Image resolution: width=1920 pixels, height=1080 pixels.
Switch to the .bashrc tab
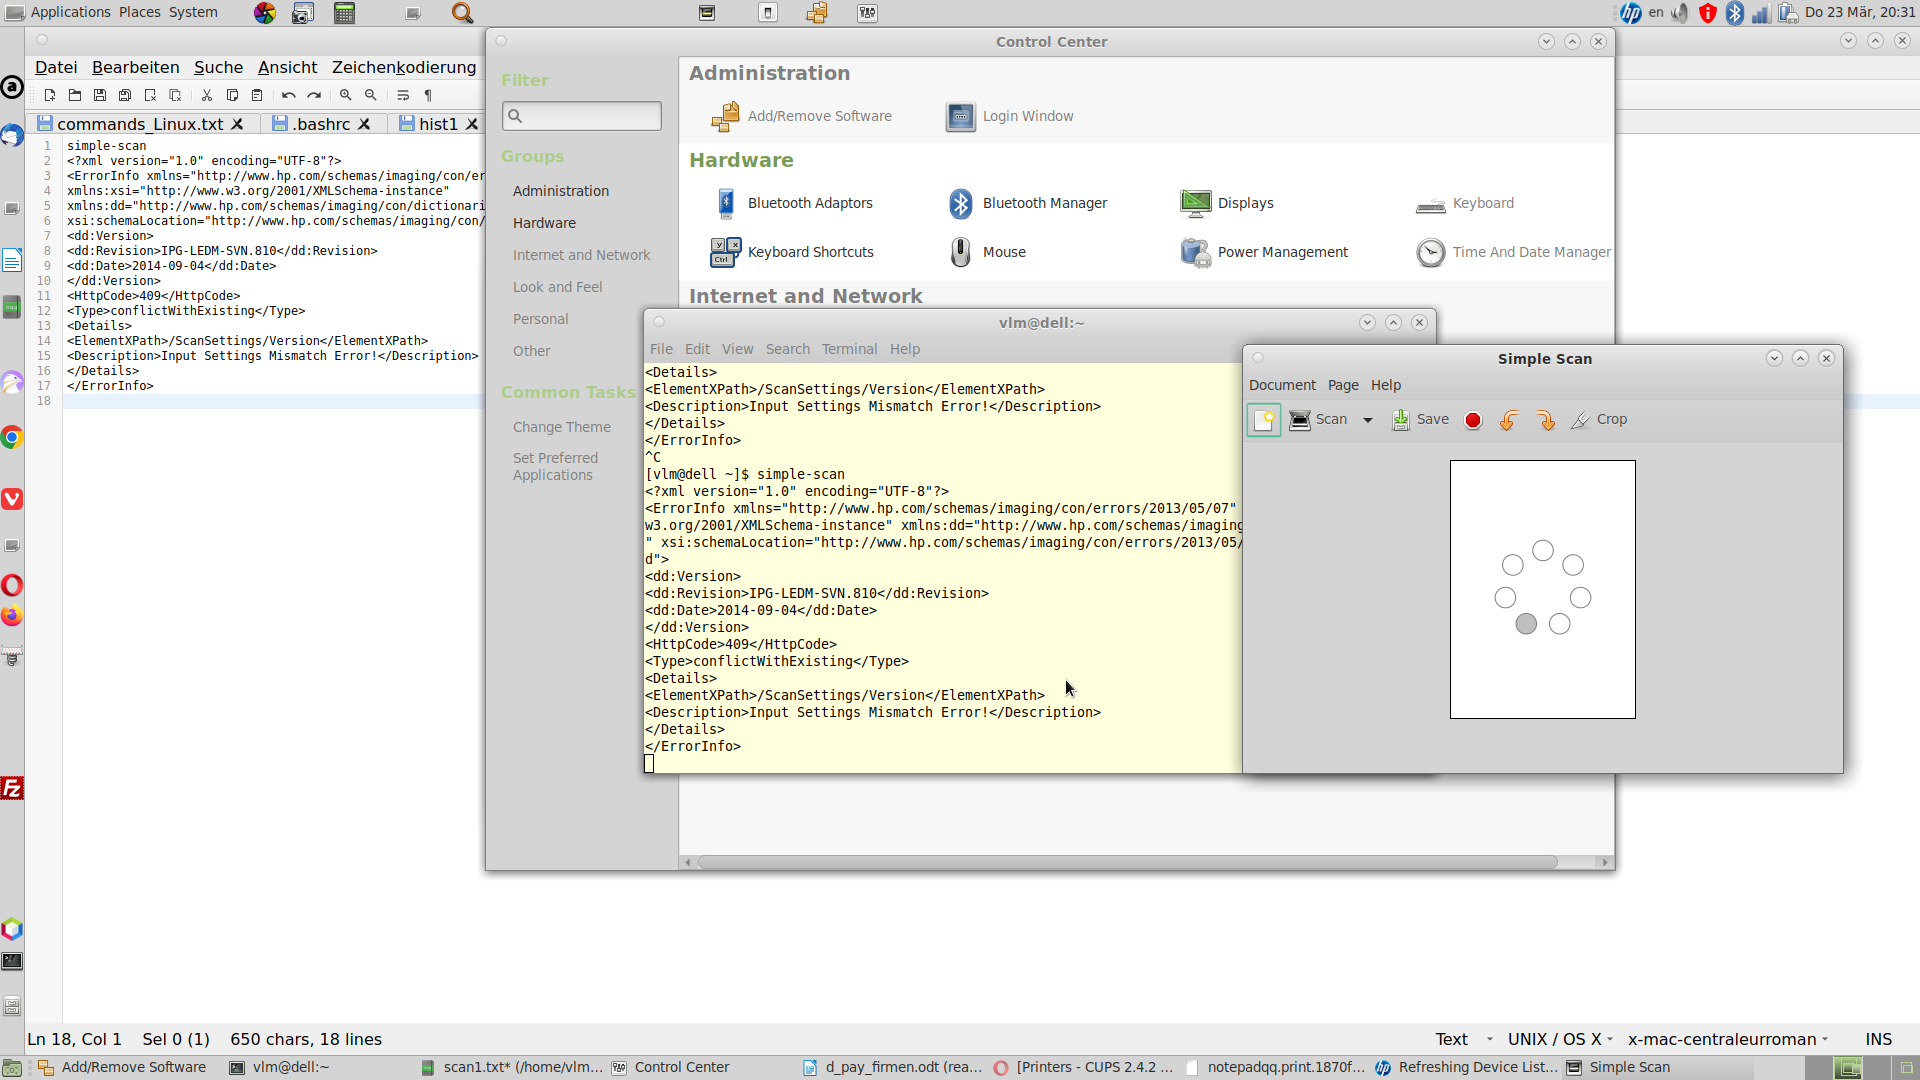coord(322,124)
